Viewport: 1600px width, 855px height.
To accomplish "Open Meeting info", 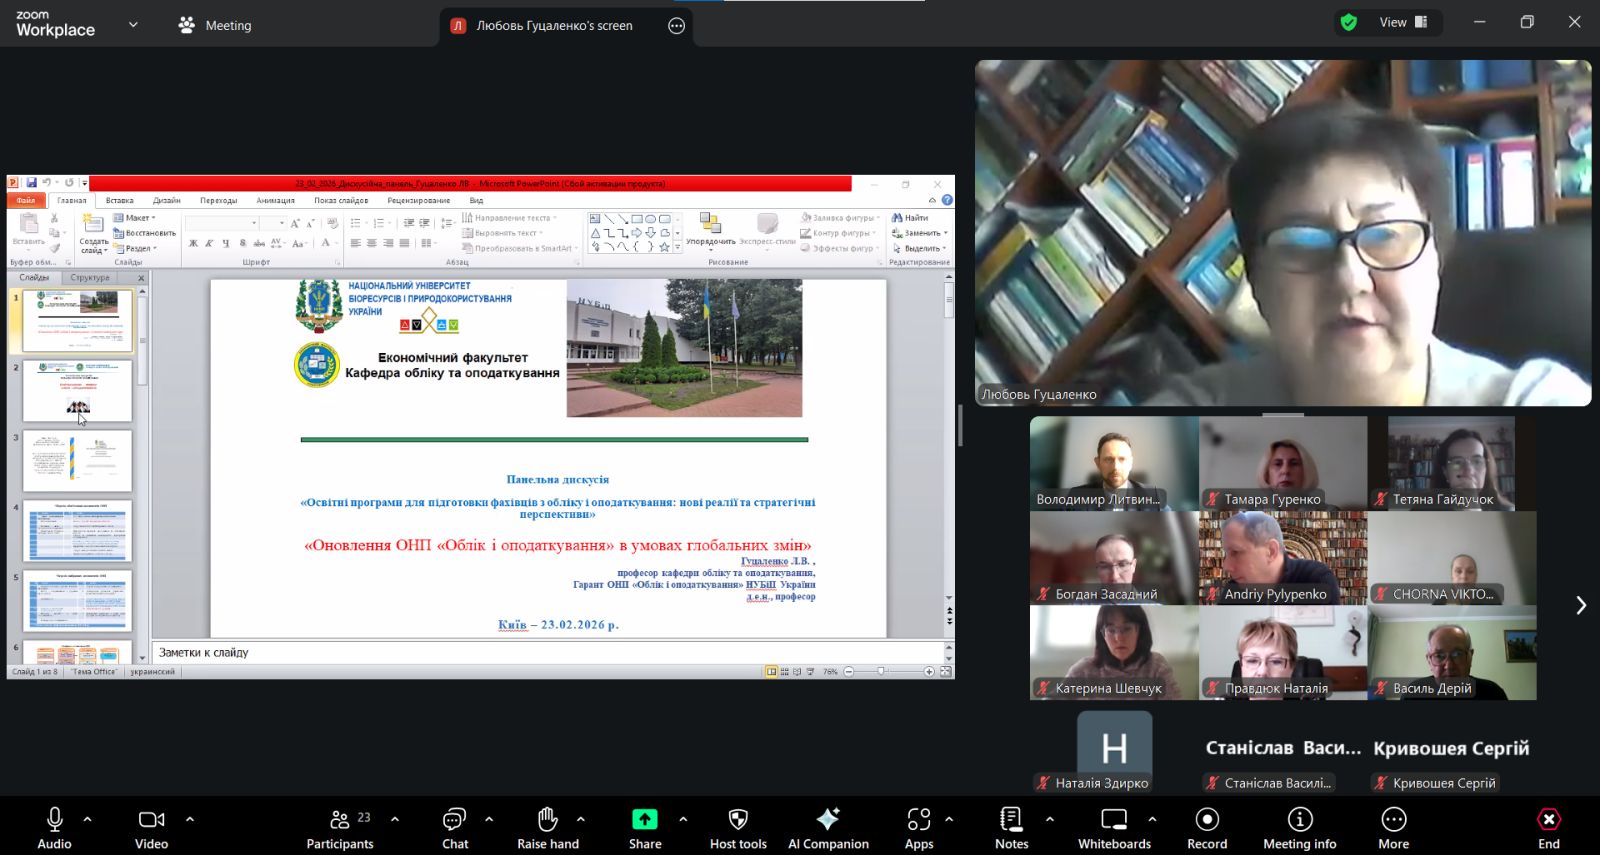I will click(1299, 827).
